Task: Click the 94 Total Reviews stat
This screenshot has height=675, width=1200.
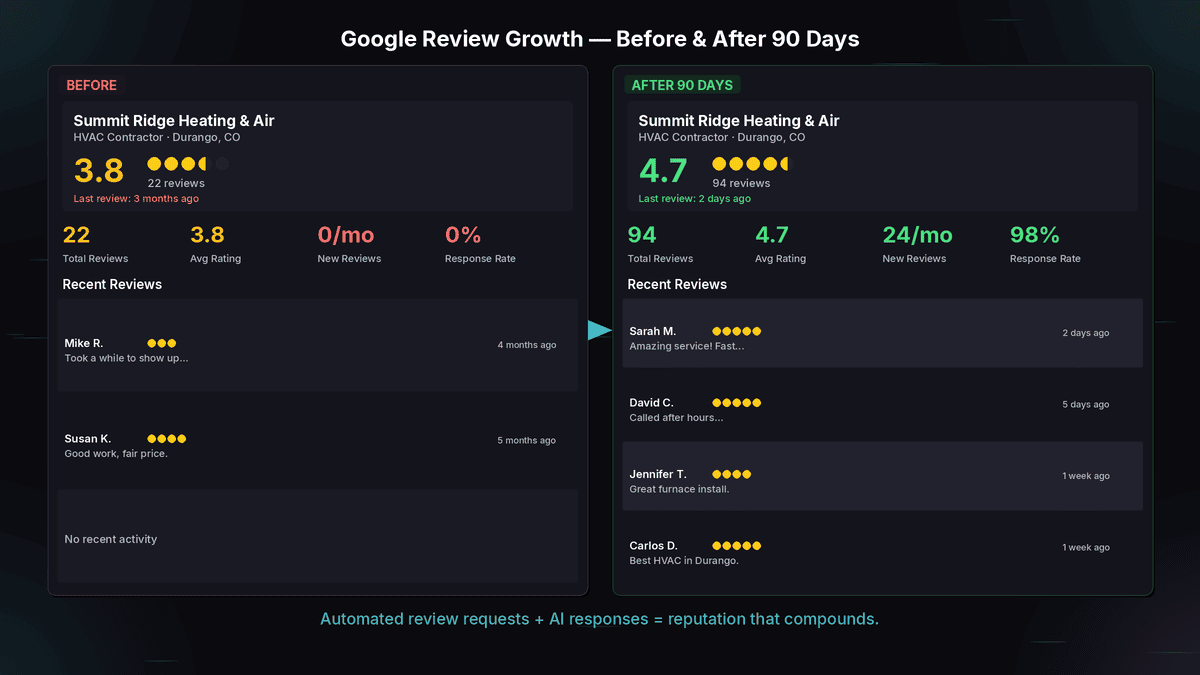Action: (x=660, y=244)
